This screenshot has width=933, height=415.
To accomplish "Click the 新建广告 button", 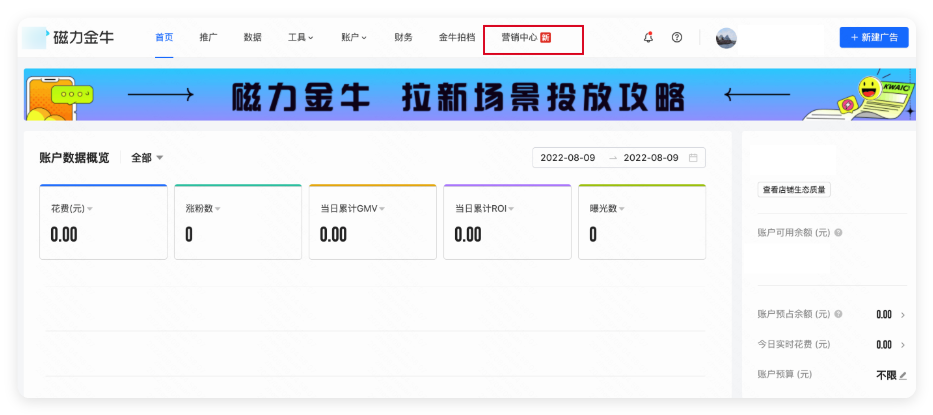I will (x=874, y=37).
